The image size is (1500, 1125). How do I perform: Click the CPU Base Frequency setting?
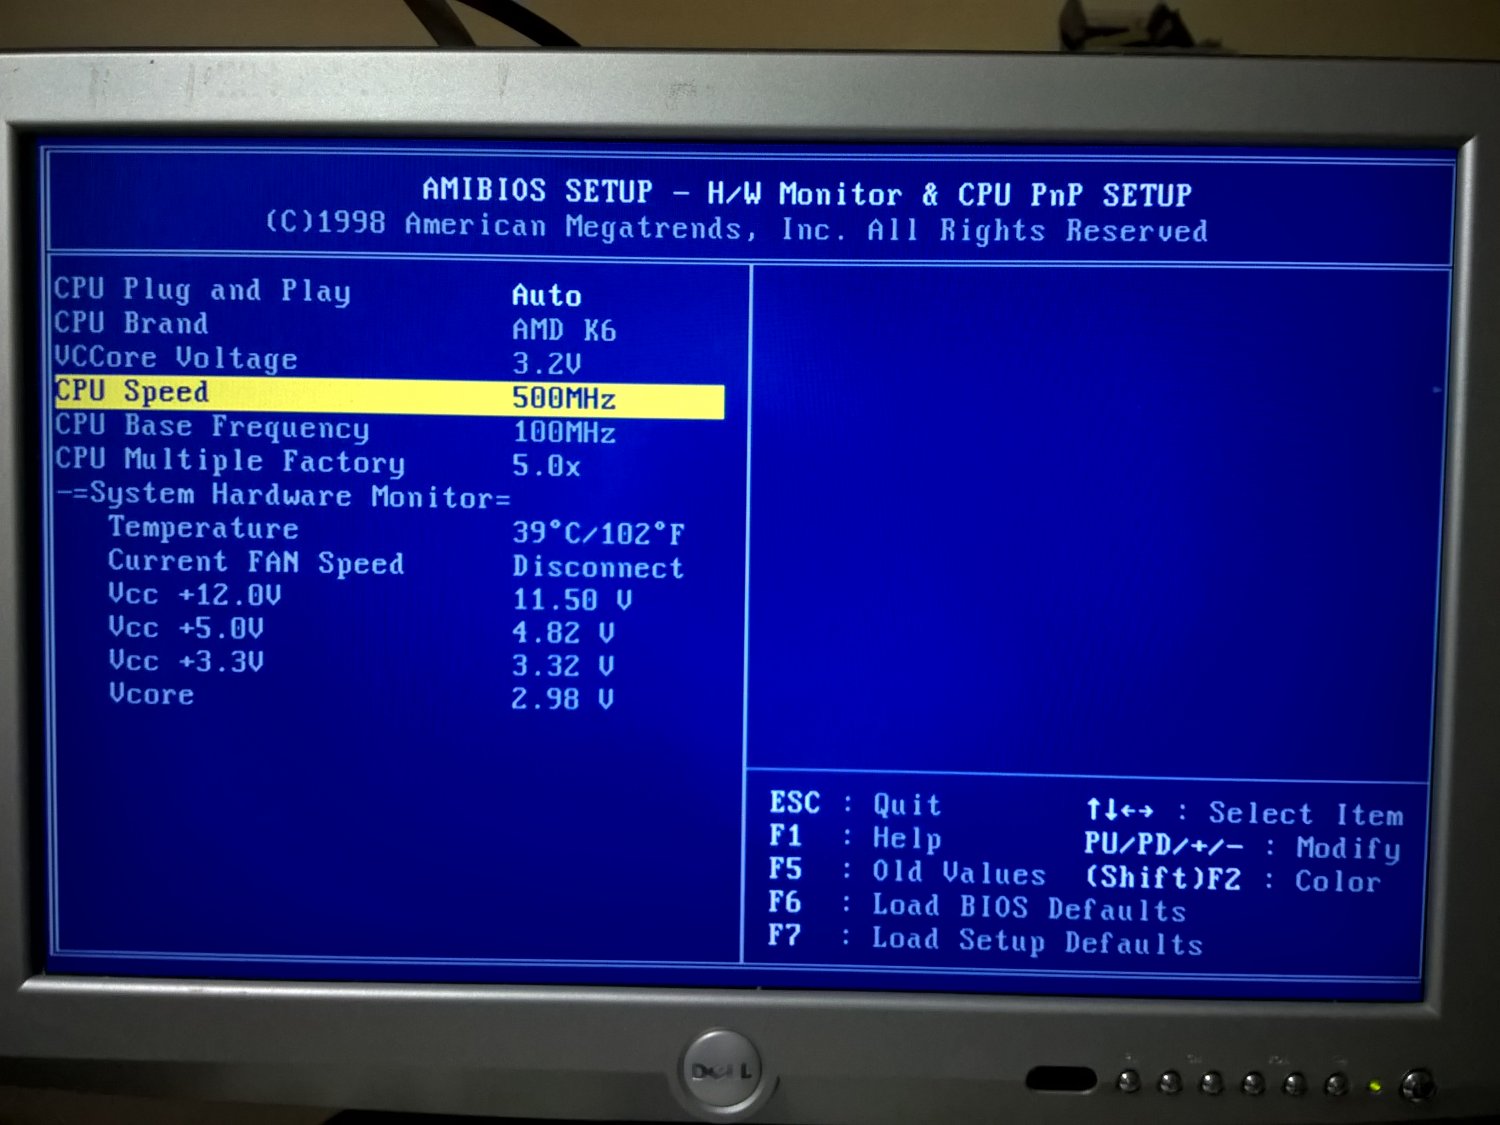pyautogui.click(x=212, y=427)
